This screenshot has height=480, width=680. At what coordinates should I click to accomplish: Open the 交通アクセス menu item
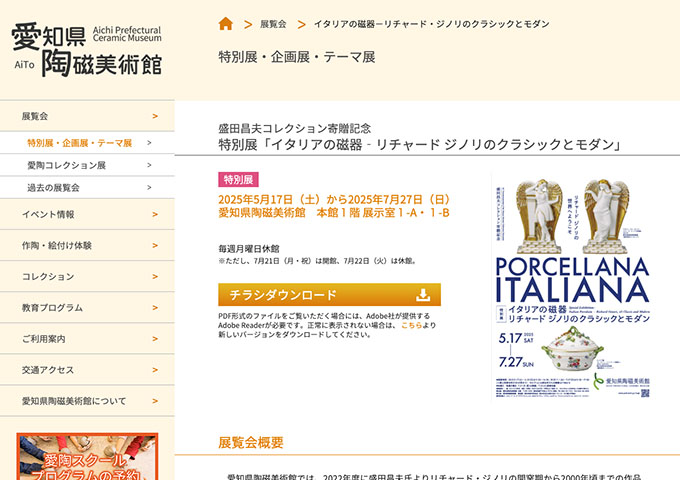[x=87, y=370]
